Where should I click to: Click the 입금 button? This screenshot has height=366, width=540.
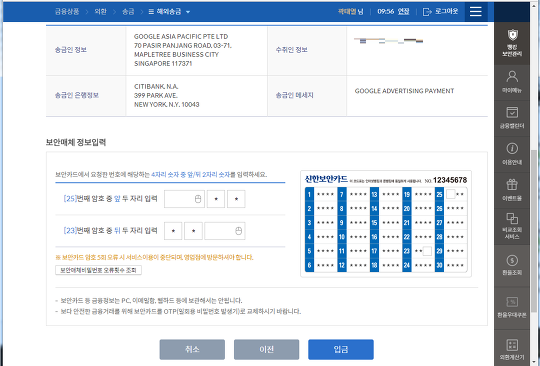coord(341,349)
